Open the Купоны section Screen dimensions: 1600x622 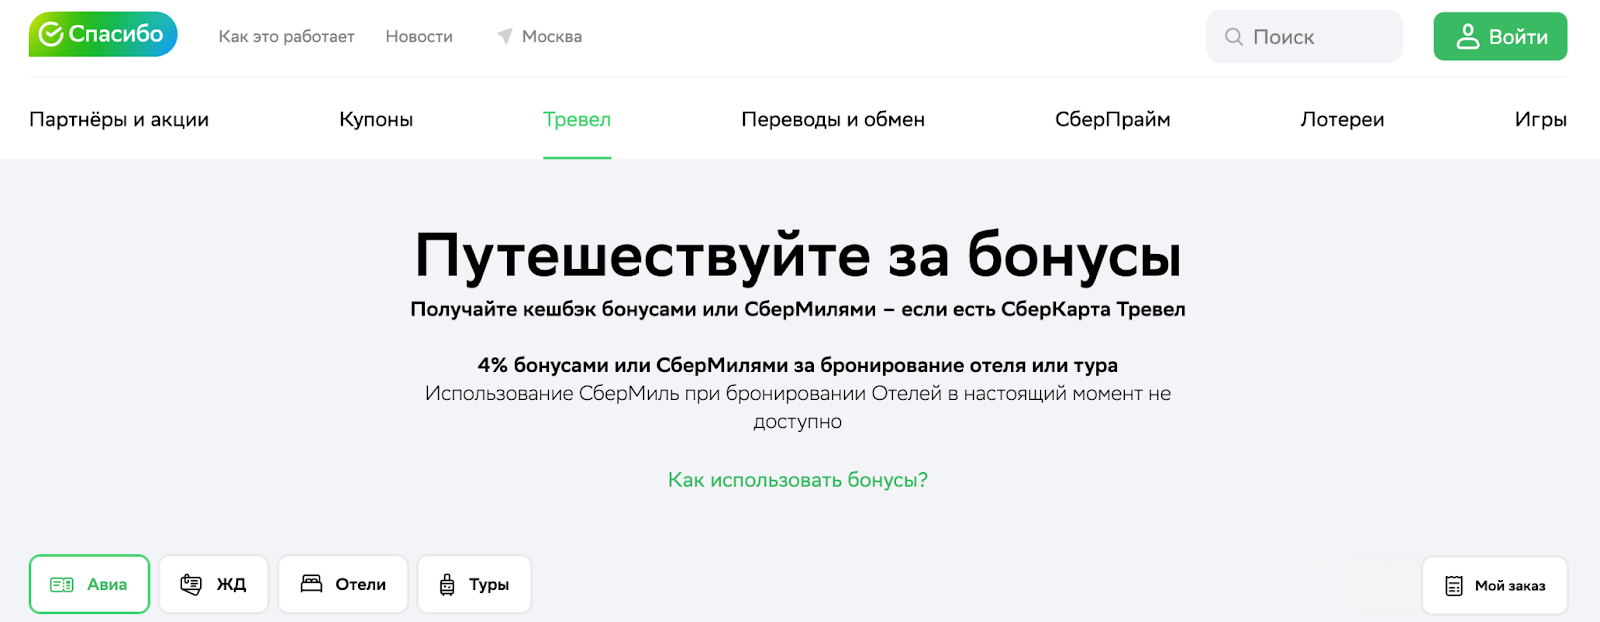pyautogui.click(x=376, y=119)
